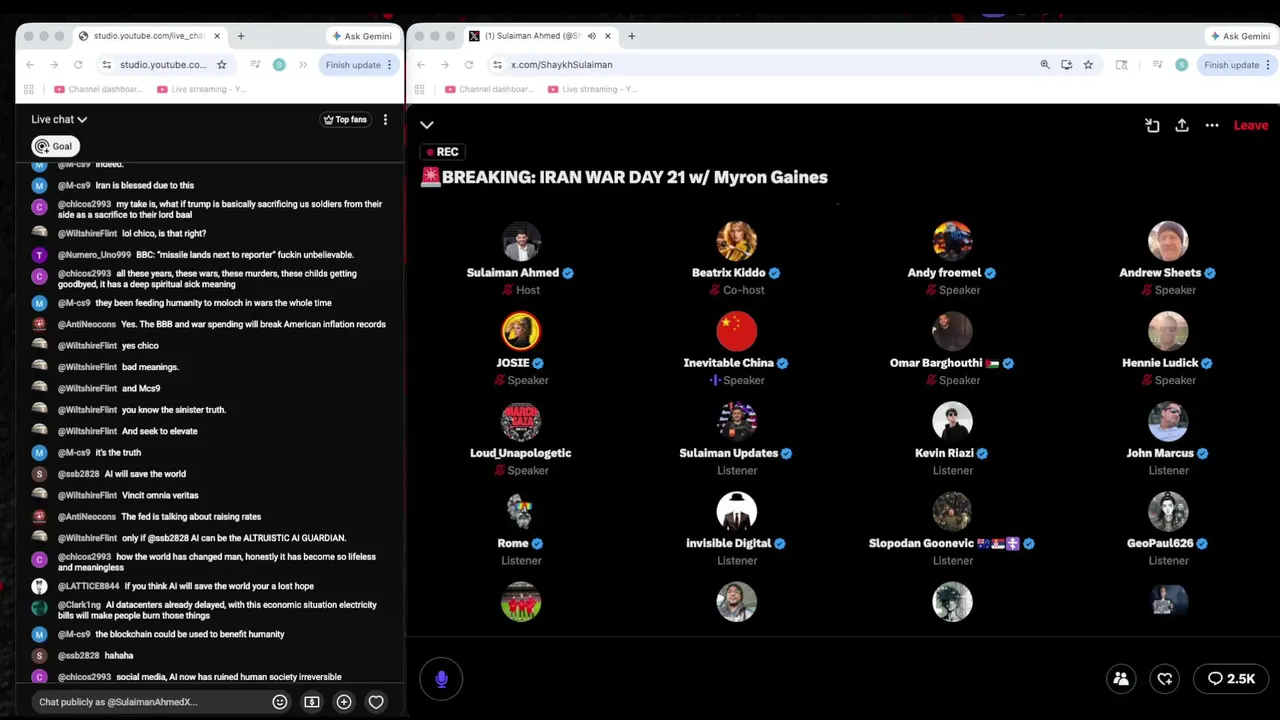Open Beatrix Kiddo co-host avatar
The width and height of the screenshot is (1280, 720).
click(x=737, y=241)
